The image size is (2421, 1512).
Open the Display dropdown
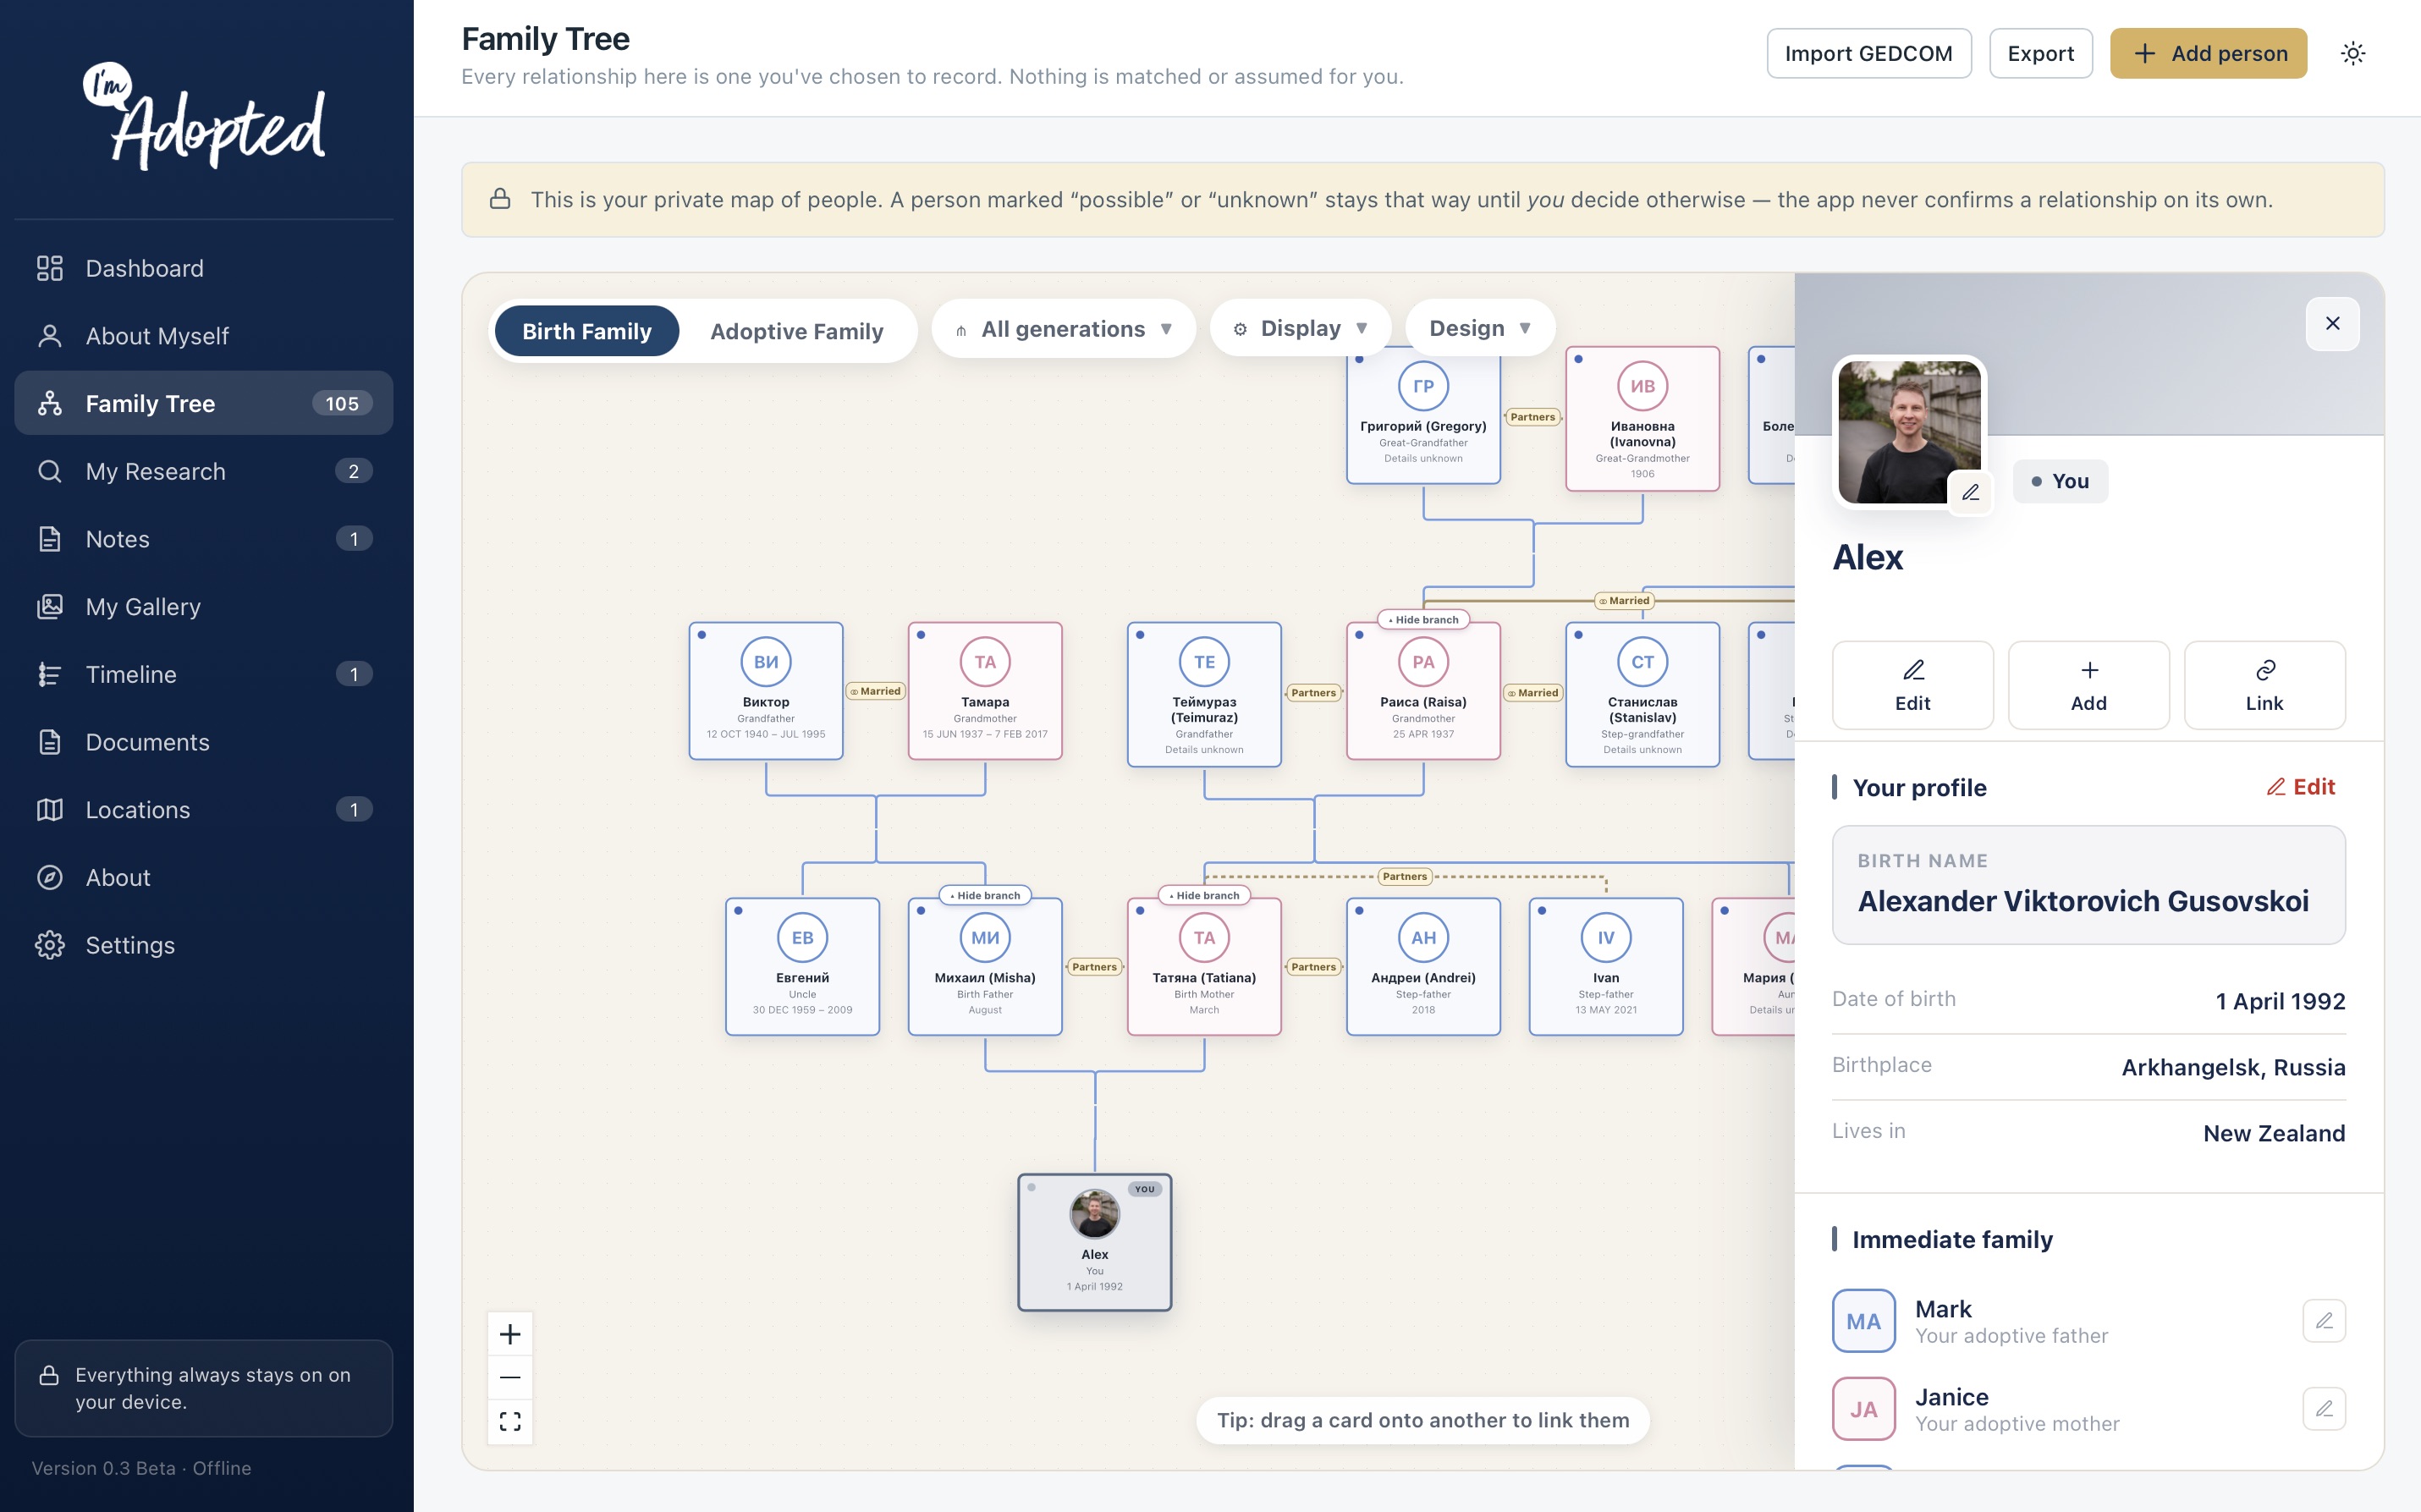[1300, 328]
